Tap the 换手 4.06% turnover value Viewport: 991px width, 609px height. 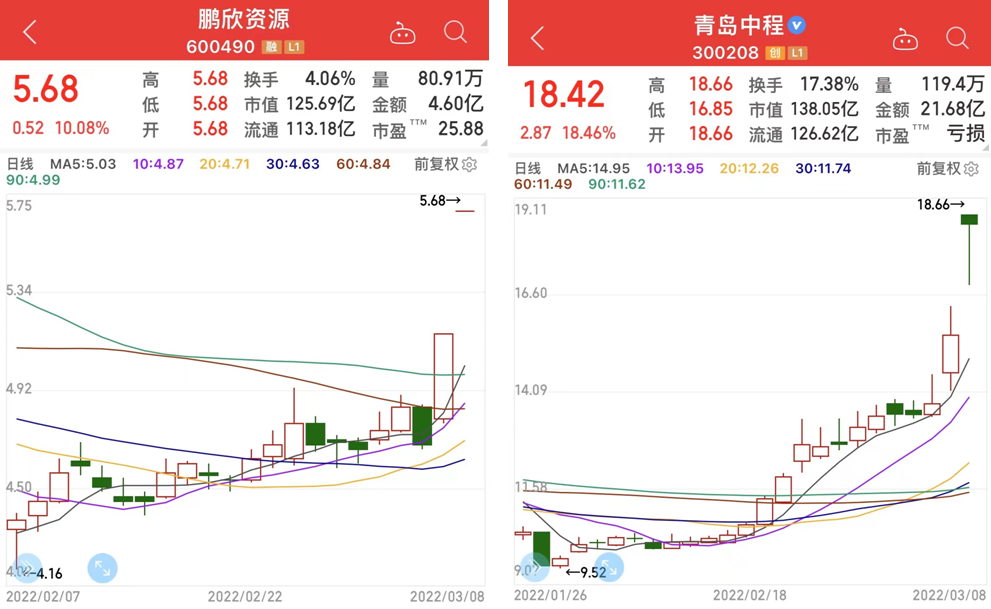(x=330, y=79)
